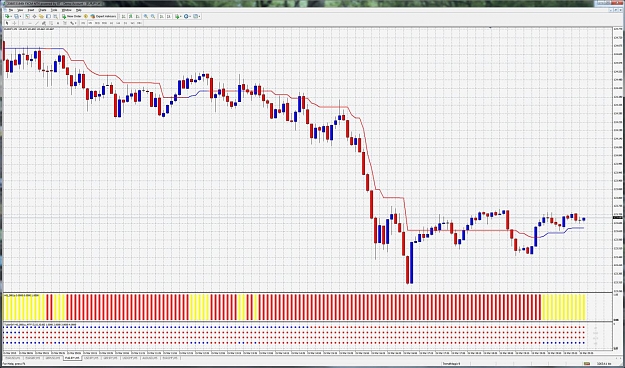Expand the Profiles dropdown arrow
The width and height of the screenshot is (625, 368).
pyautogui.click(x=20, y=16)
